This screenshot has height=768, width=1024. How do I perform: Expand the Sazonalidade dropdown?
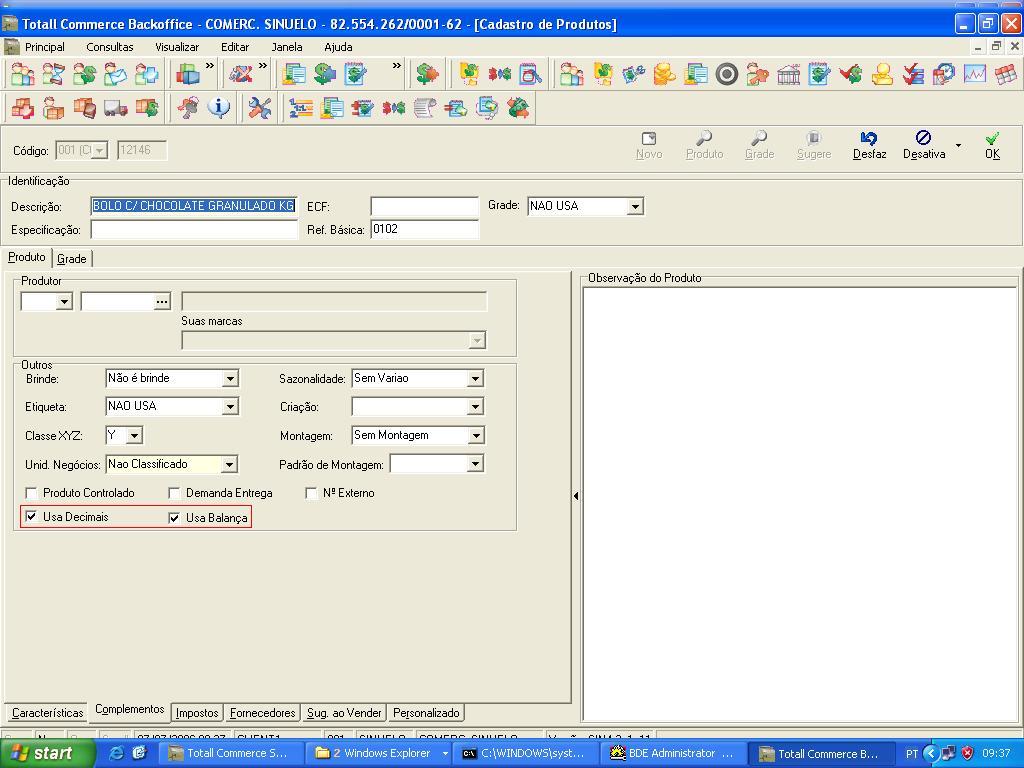pyautogui.click(x=475, y=378)
